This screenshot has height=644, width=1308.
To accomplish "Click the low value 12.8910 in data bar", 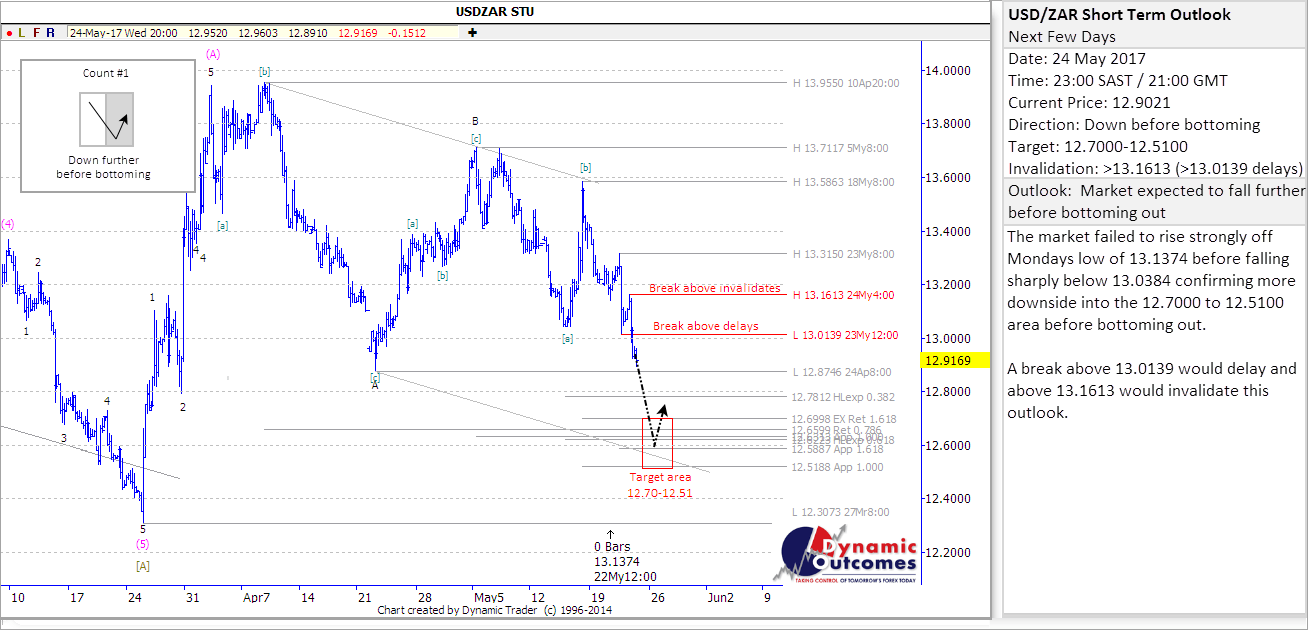I will tap(310, 33).
